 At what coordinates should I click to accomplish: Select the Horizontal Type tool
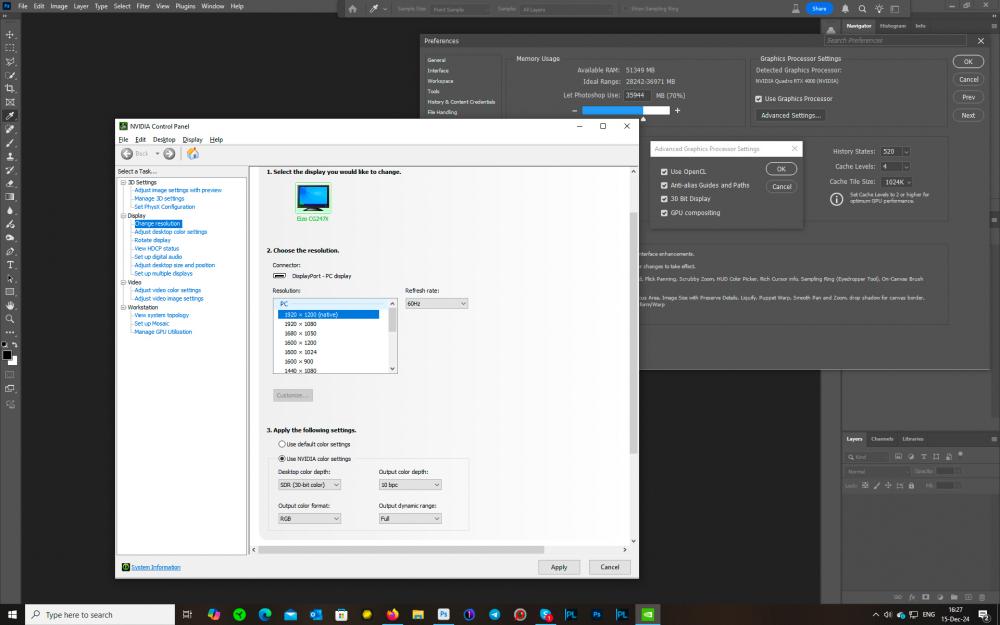point(10,265)
